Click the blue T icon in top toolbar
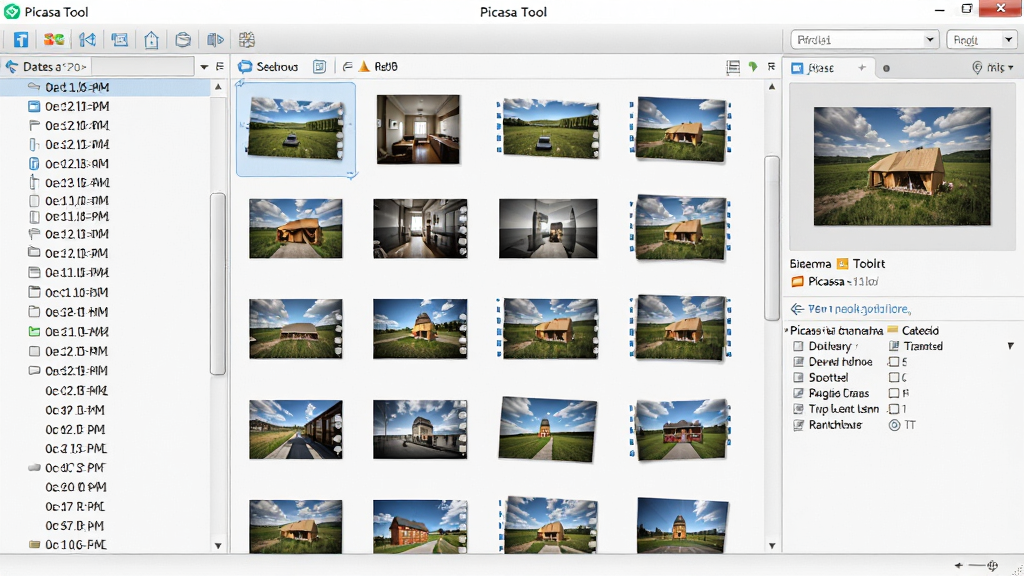Image resolution: width=1024 pixels, height=576 pixels. tap(21, 40)
